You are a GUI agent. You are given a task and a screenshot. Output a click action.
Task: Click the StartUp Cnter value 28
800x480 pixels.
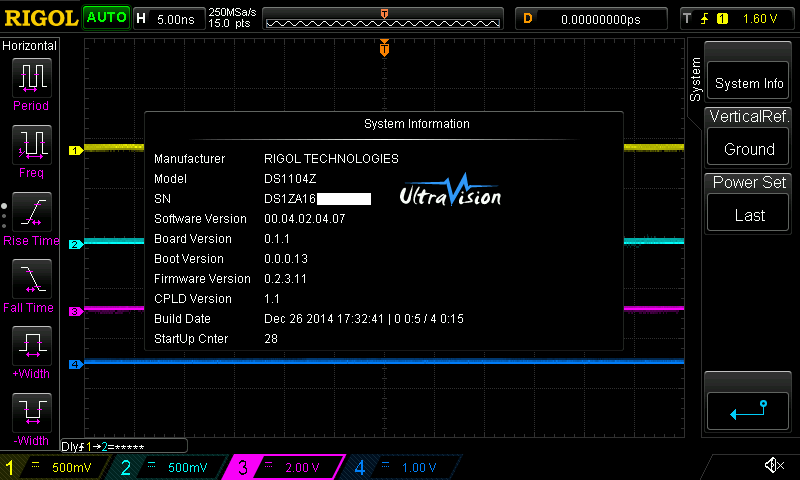tap(271, 339)
